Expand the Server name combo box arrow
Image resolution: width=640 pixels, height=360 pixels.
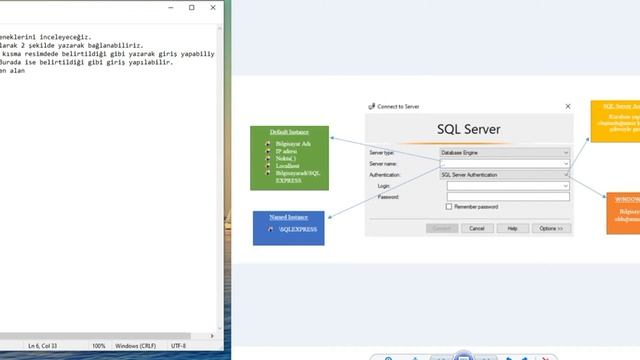click(566, 164)
